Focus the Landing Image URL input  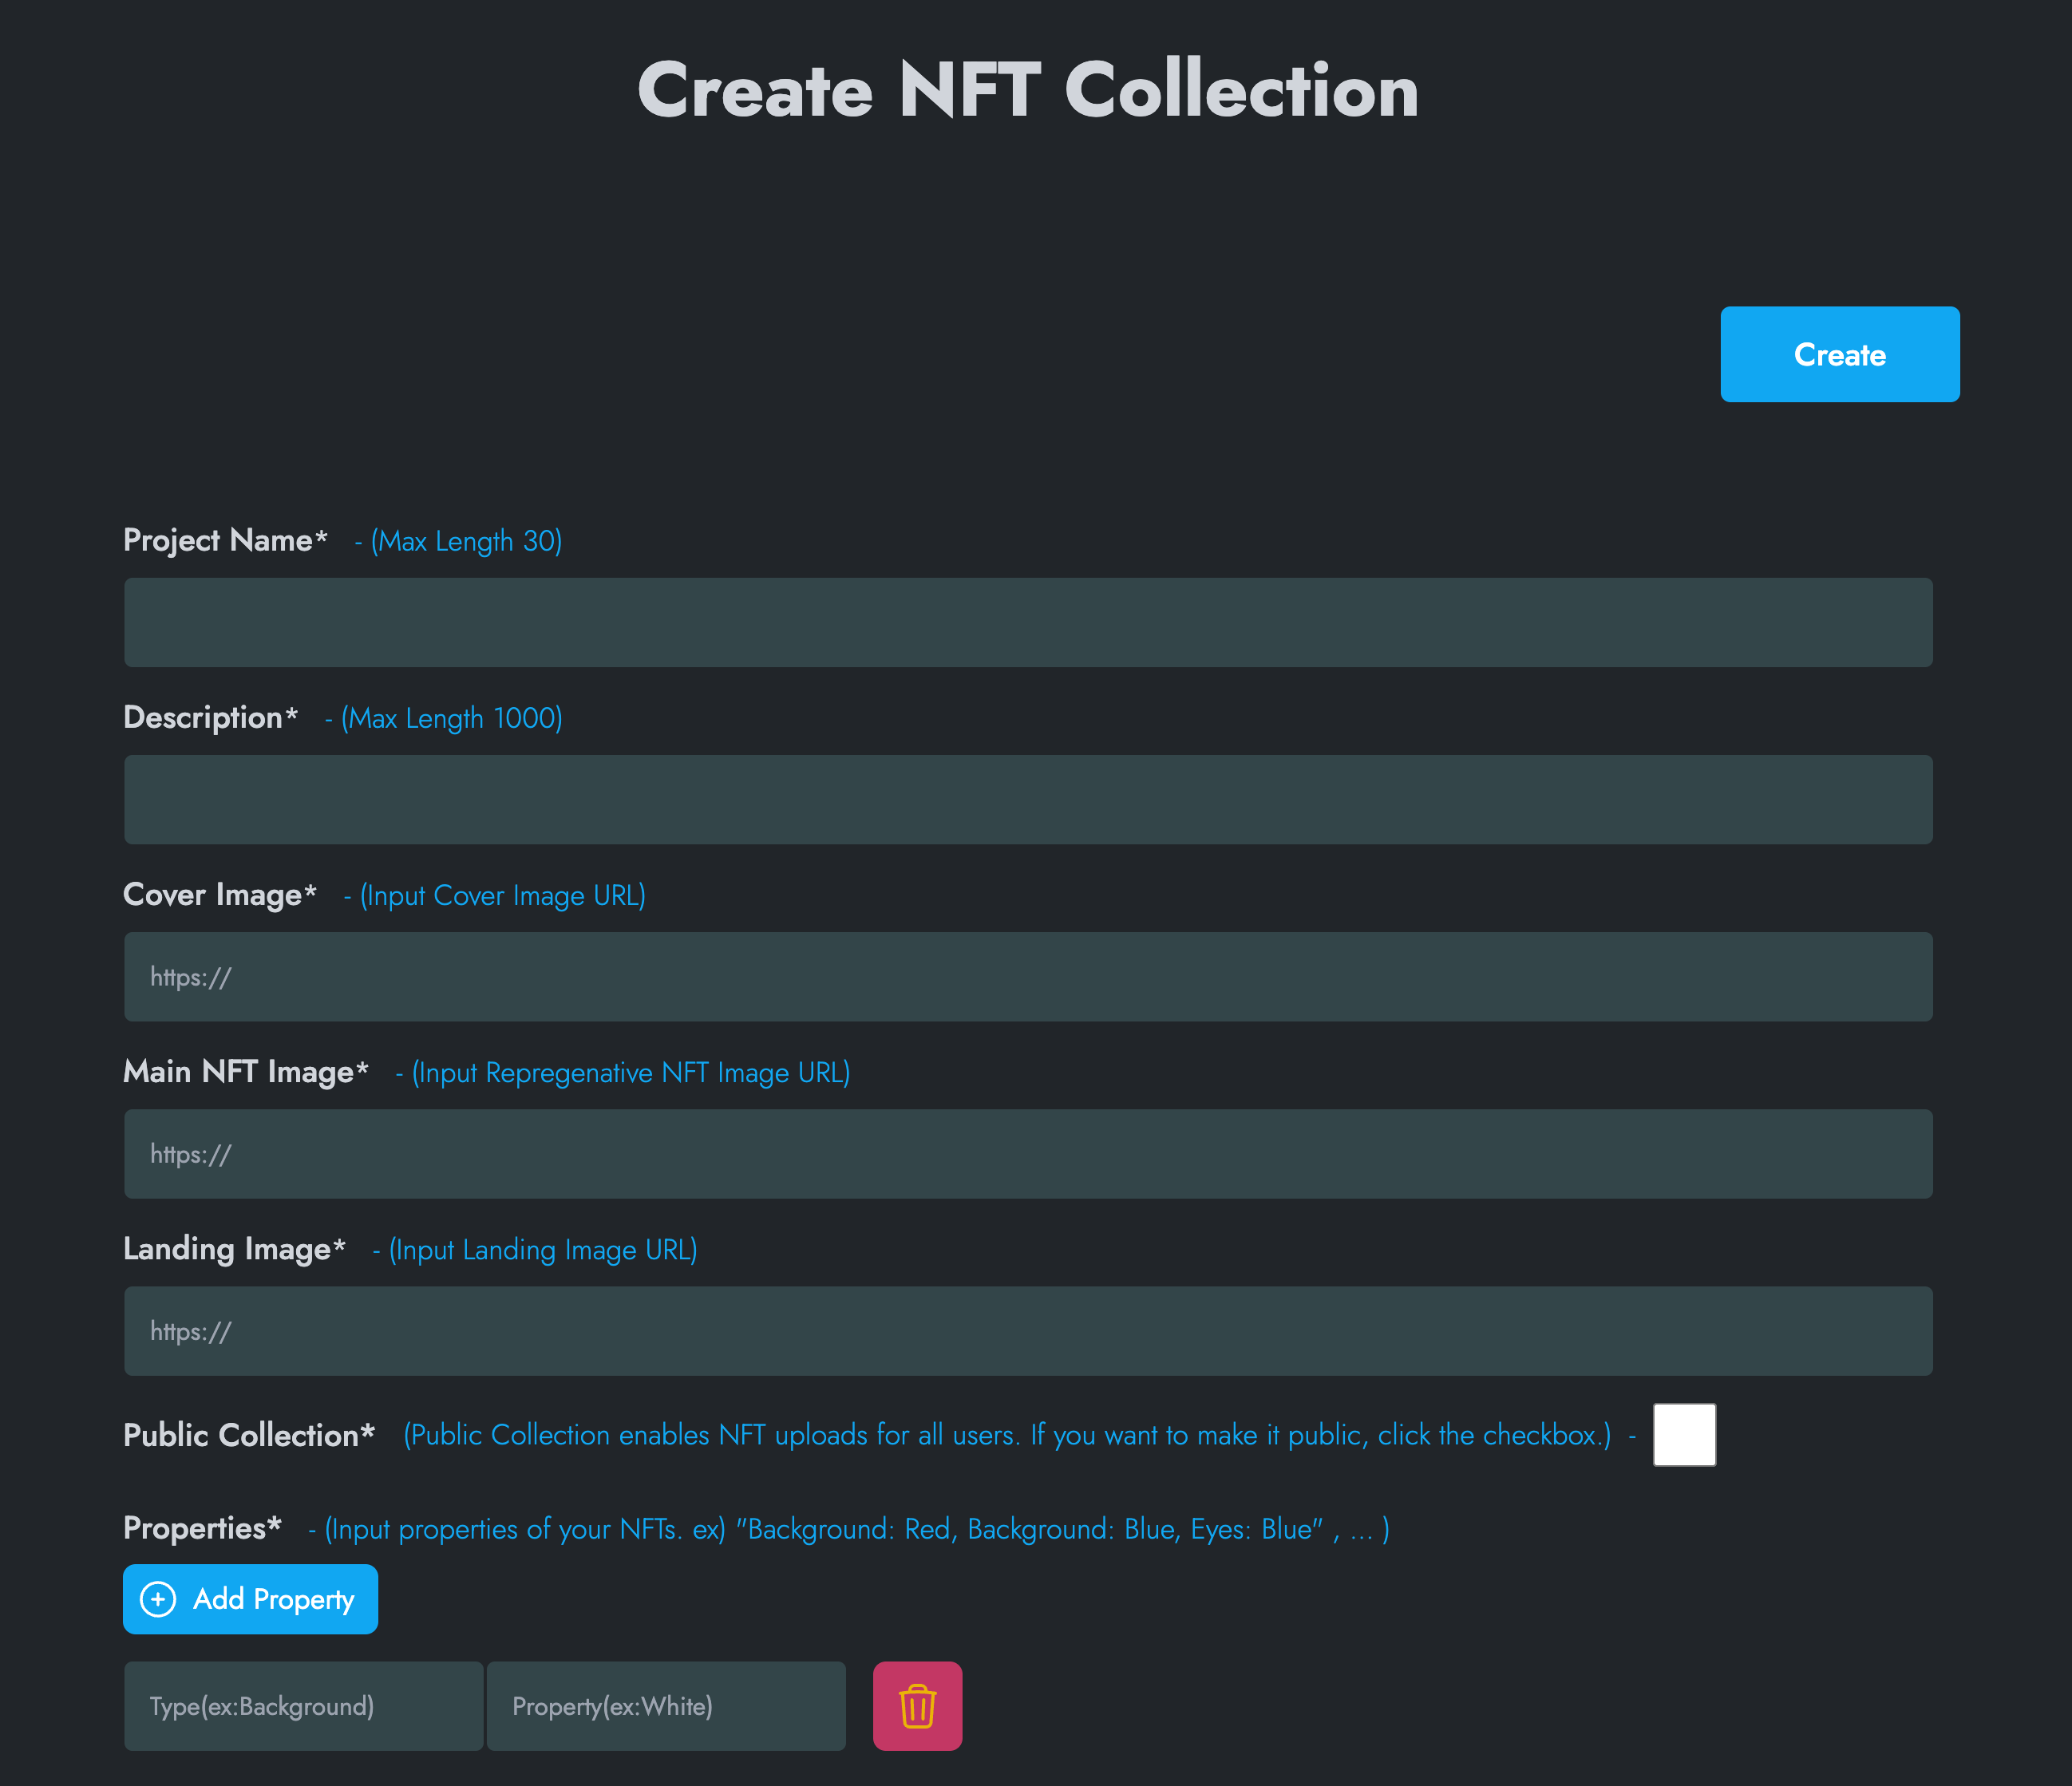pos(1027,1330)
